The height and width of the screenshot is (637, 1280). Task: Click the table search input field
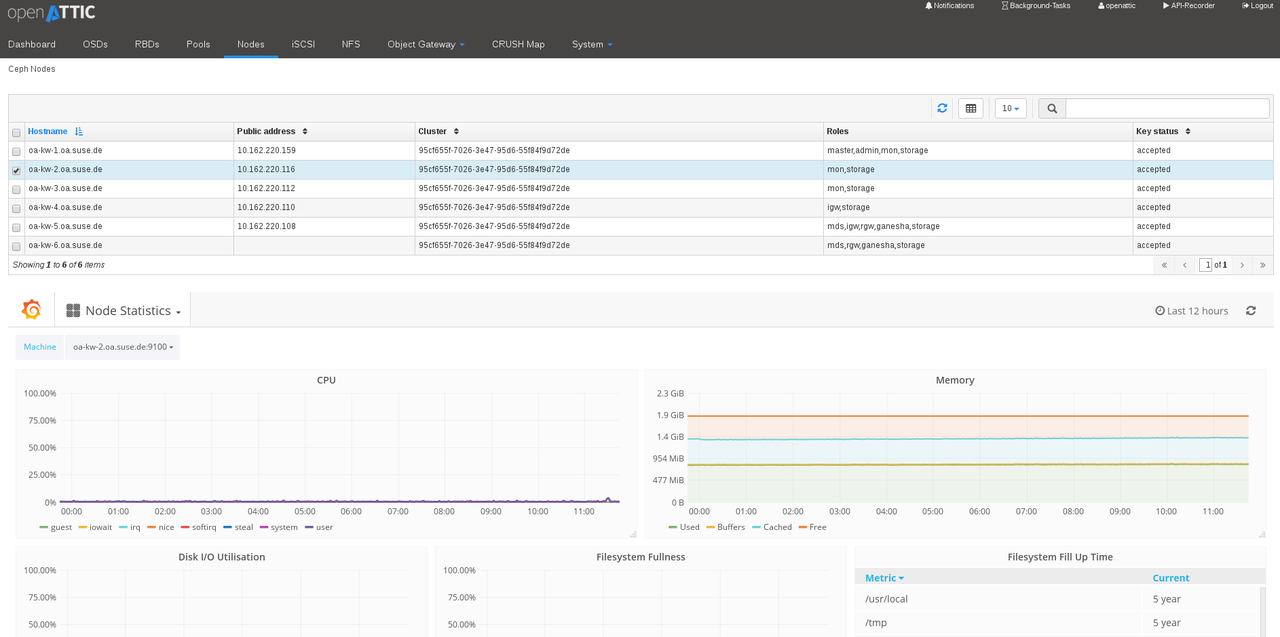[x=1167, y=108]
